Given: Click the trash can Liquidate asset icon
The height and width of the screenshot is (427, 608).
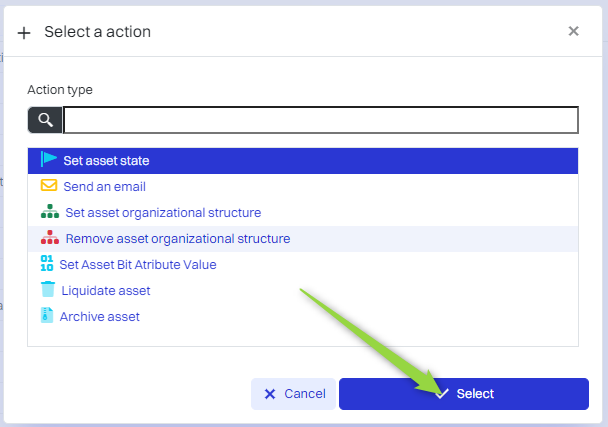Looking at the screenshot, I should pos(48,290).
